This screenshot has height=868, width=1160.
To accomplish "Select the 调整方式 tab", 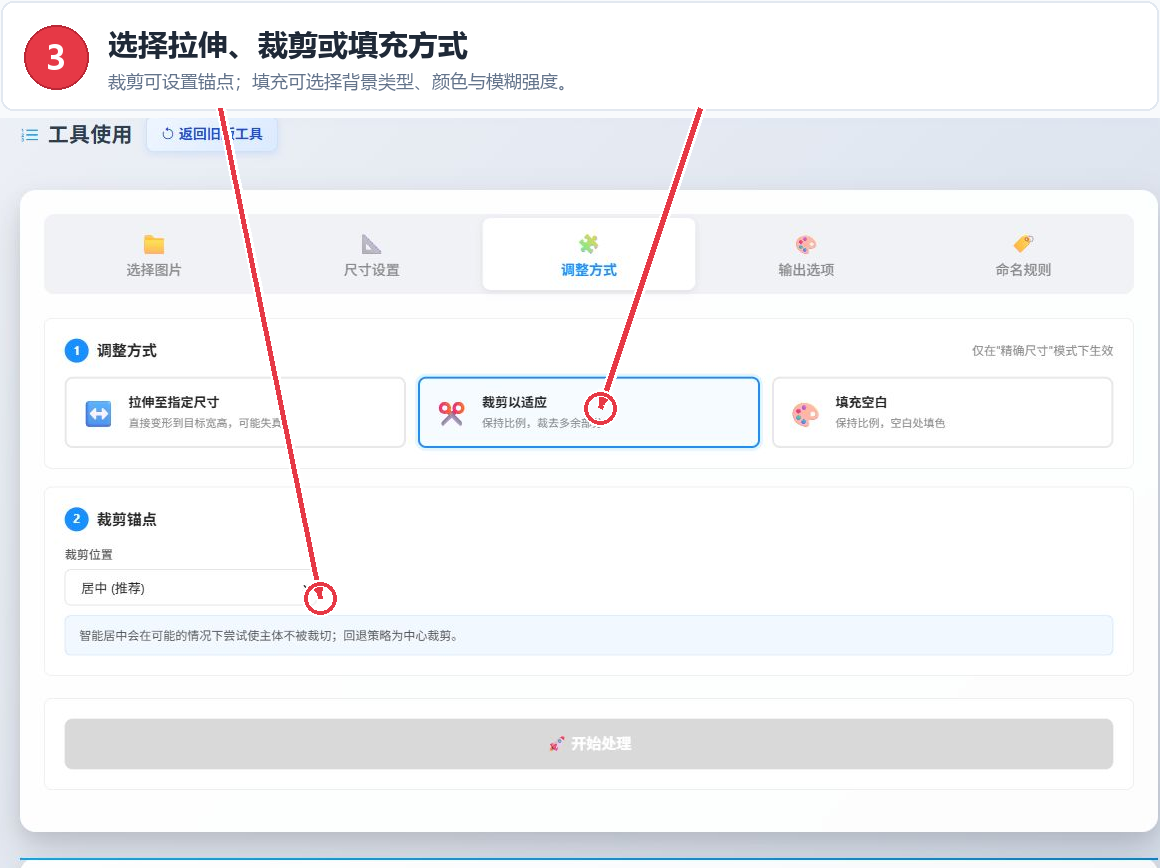I will click(588, 255).
